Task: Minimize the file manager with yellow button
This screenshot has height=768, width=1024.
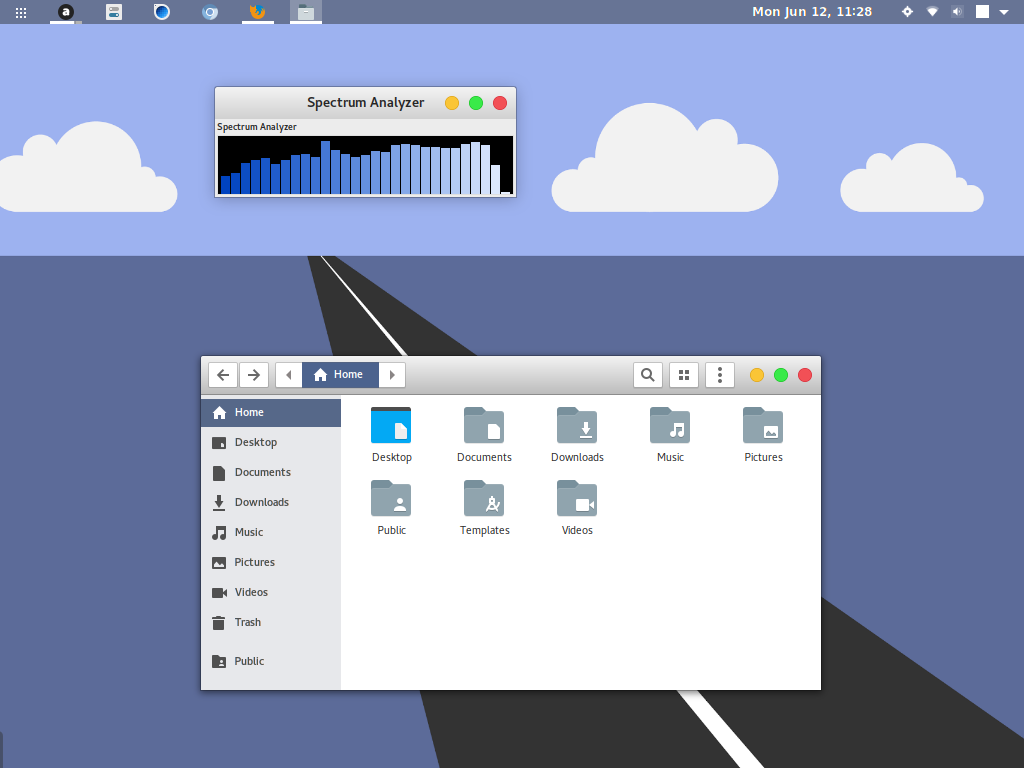Action: pyautogui.click(x=757, y=375)
